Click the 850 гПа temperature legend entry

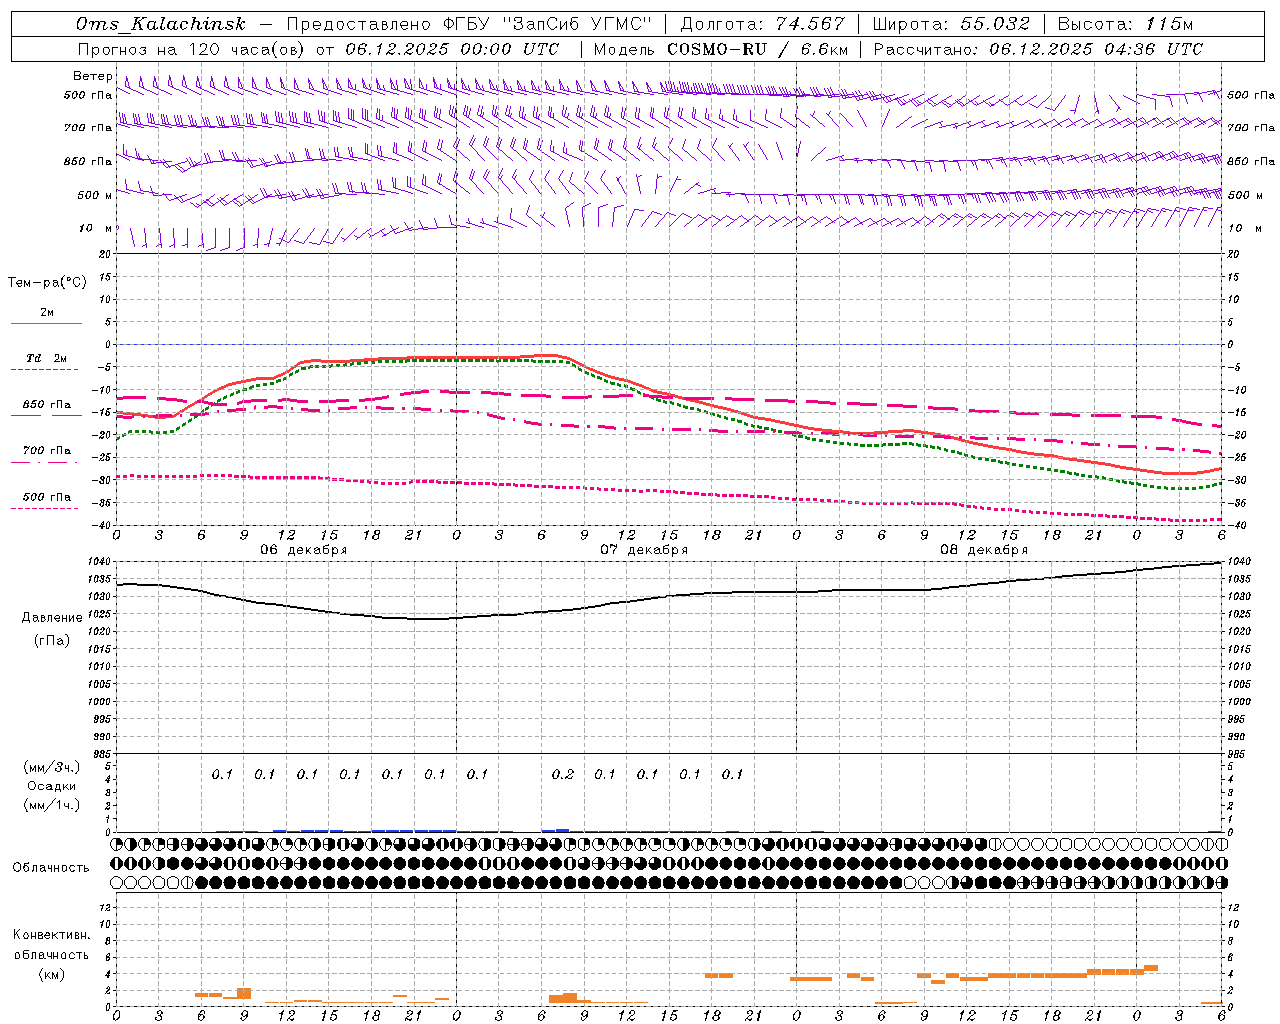(x=46, y=405)
